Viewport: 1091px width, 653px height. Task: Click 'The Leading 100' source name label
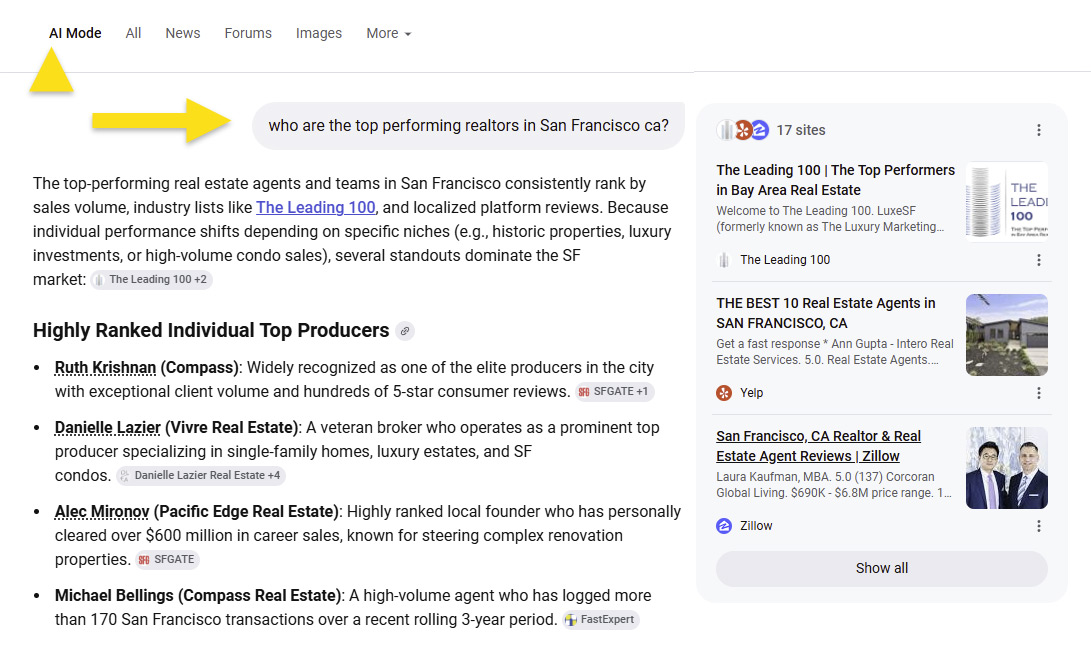785,260
